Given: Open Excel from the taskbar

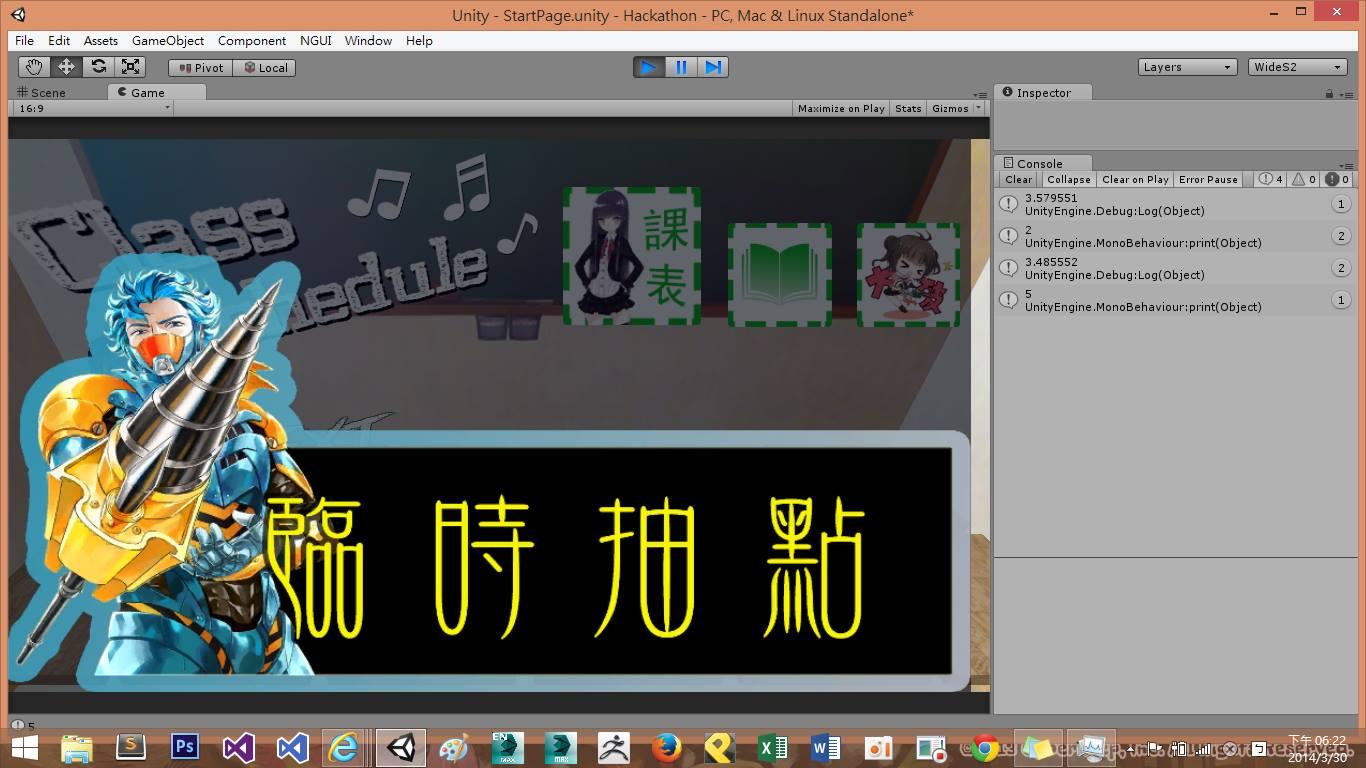Looking at the screenshot, I should click(x=772, y=748).
